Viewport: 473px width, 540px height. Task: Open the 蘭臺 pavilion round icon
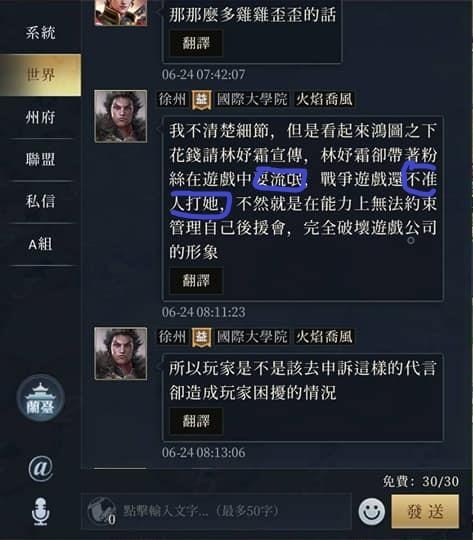pos(41,398)
